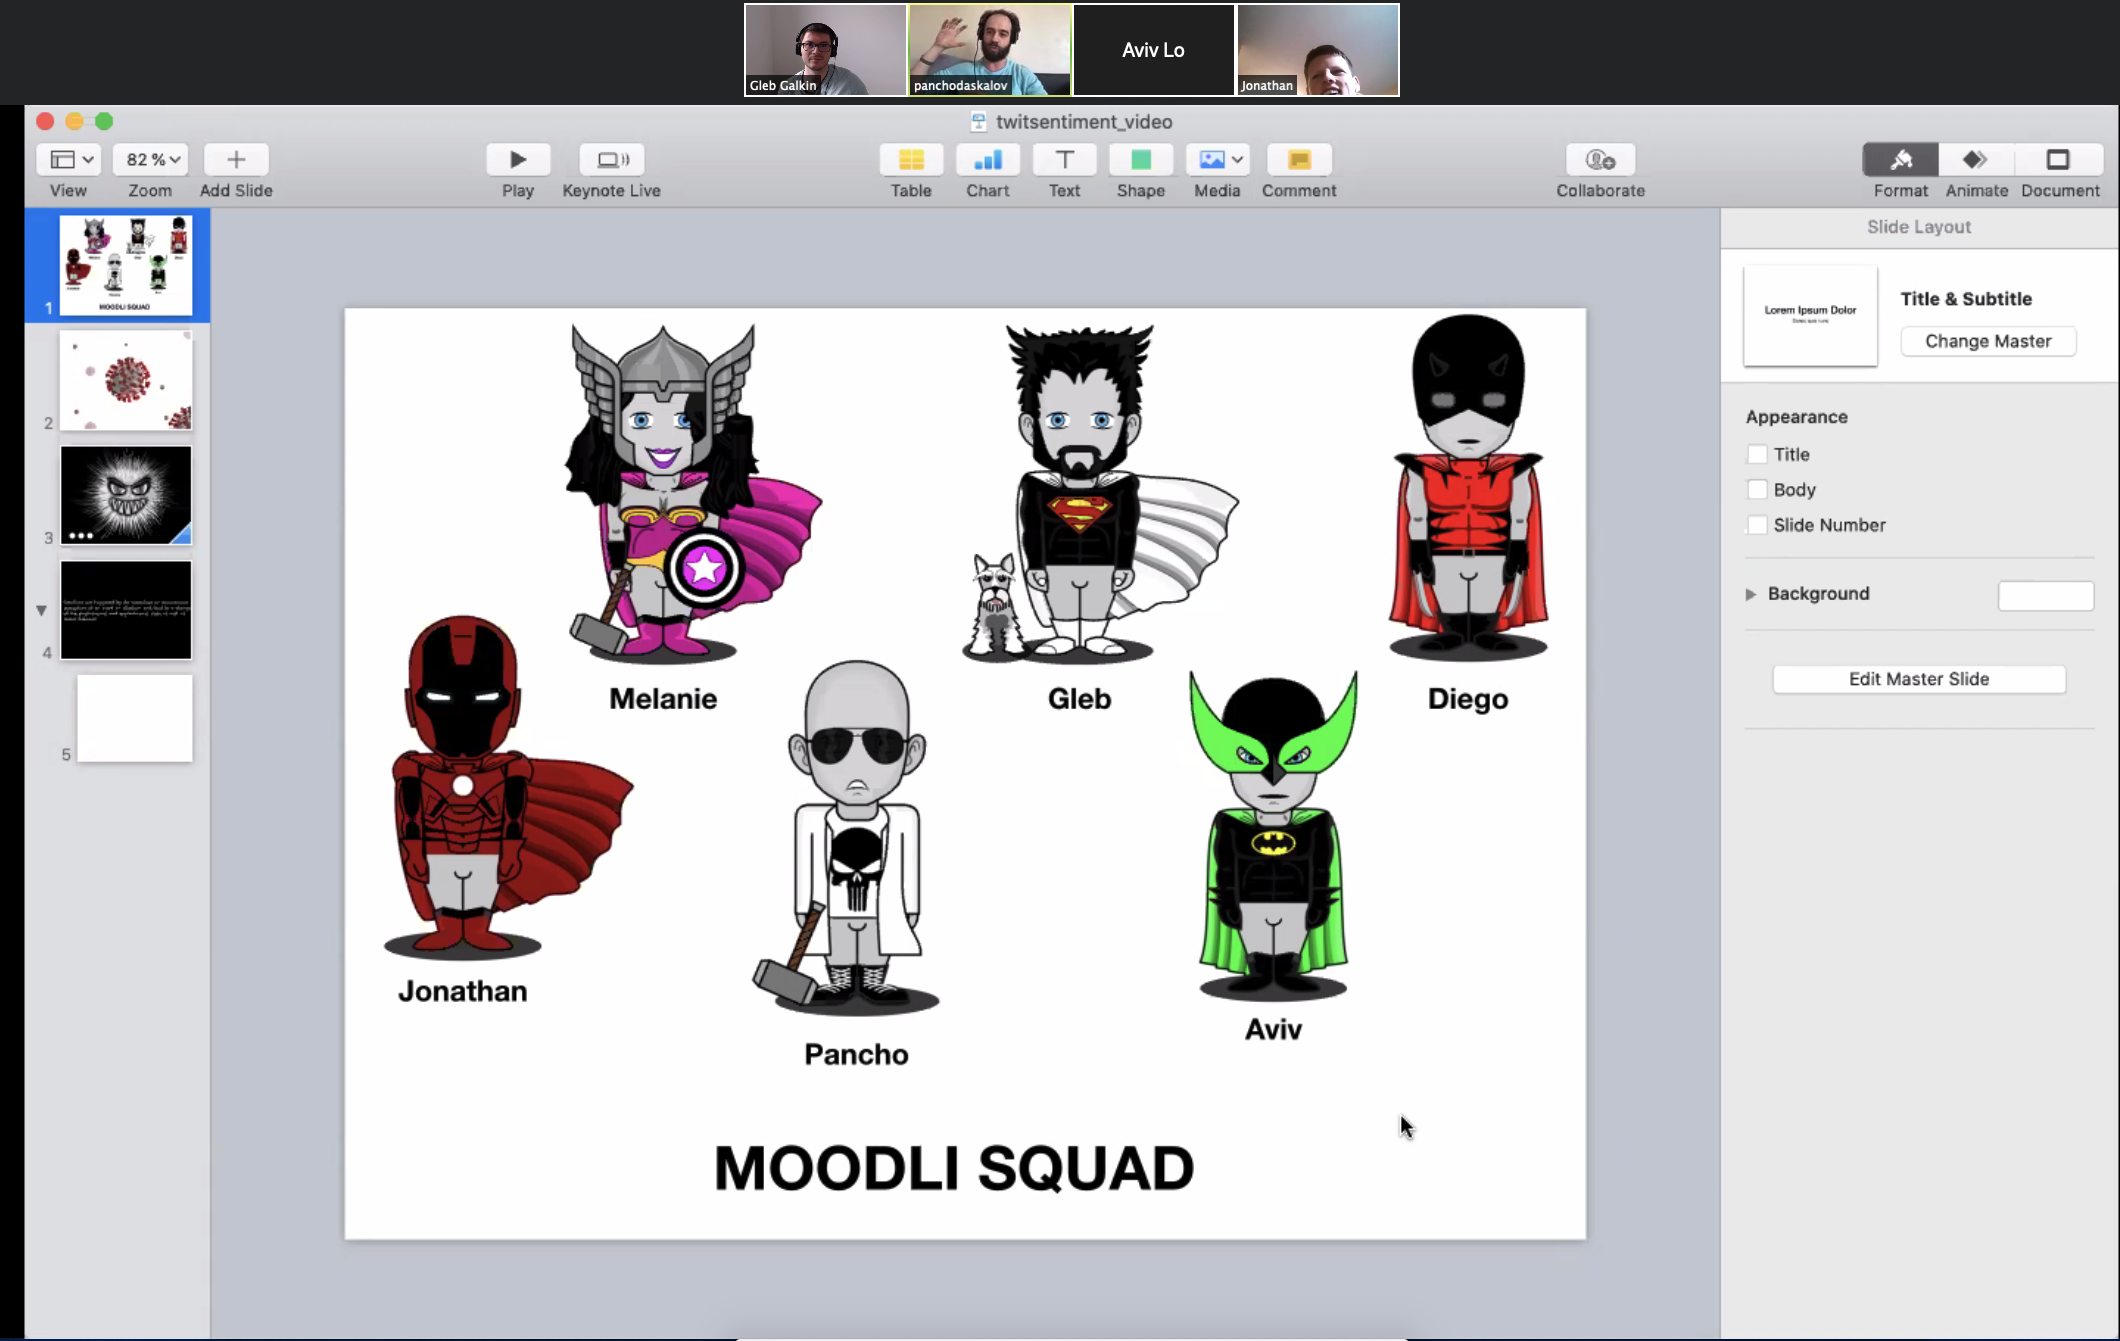2120x1341 pixels.
Task: Open the Background color well
Action: pyautogui.click(x=2045, y=595)
